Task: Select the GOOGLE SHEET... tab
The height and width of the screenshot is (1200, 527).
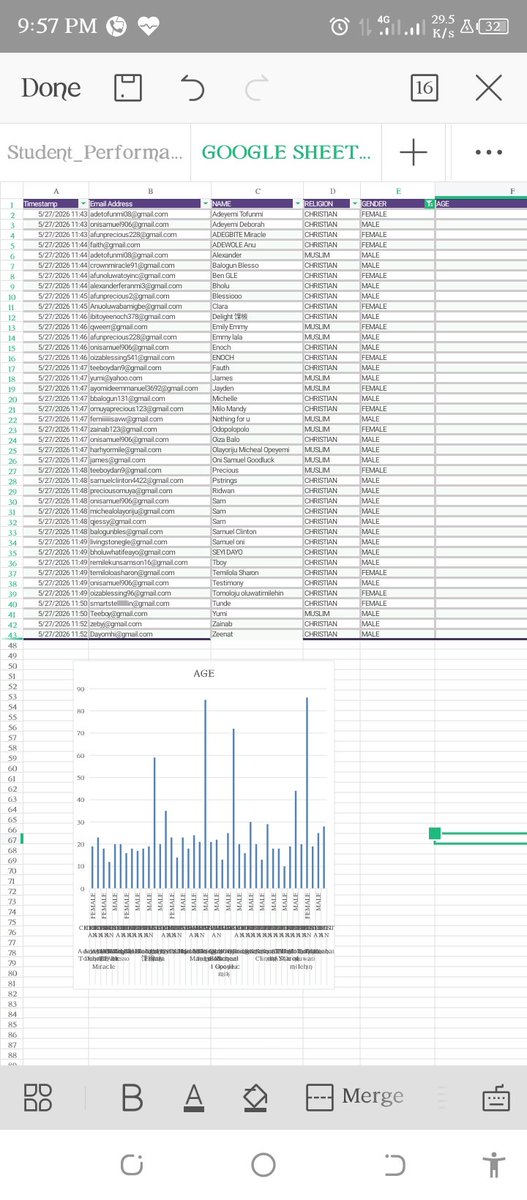Action: coord(286,152)
